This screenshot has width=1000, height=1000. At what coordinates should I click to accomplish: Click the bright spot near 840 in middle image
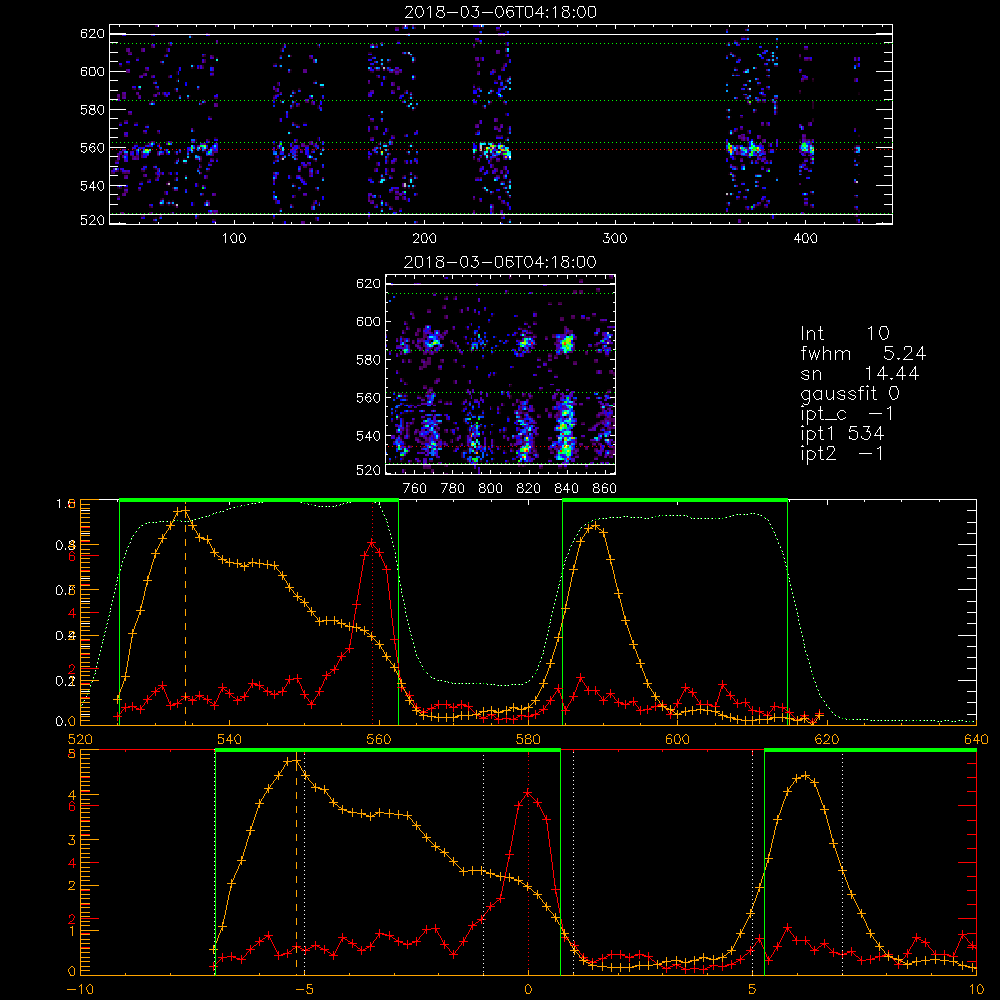pos(565,343)
